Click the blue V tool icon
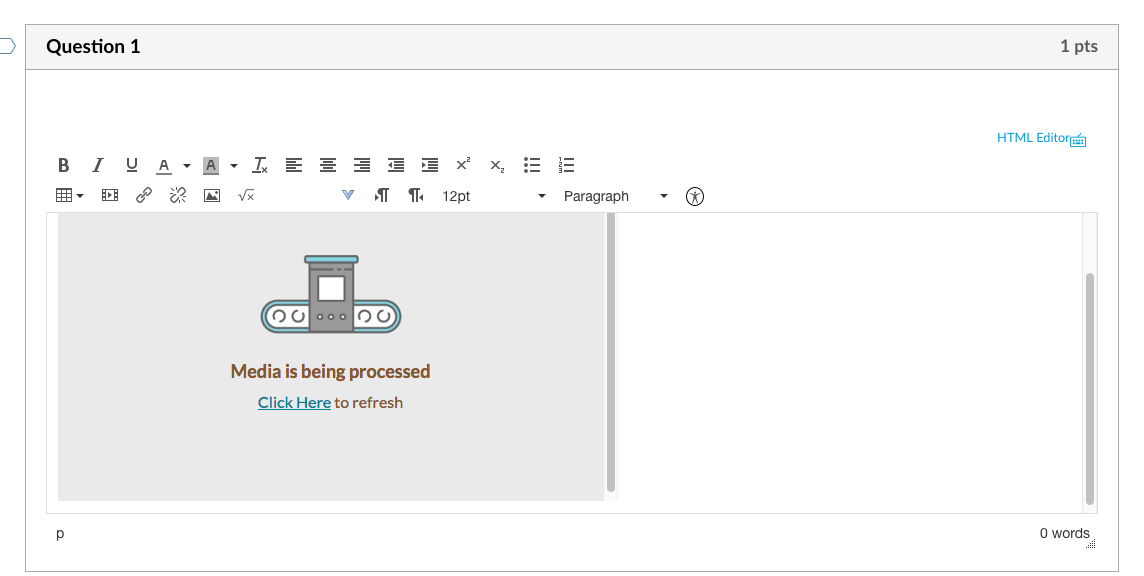Image resolution: width=1144 pixels, height=576 pixels. (348, 195)
